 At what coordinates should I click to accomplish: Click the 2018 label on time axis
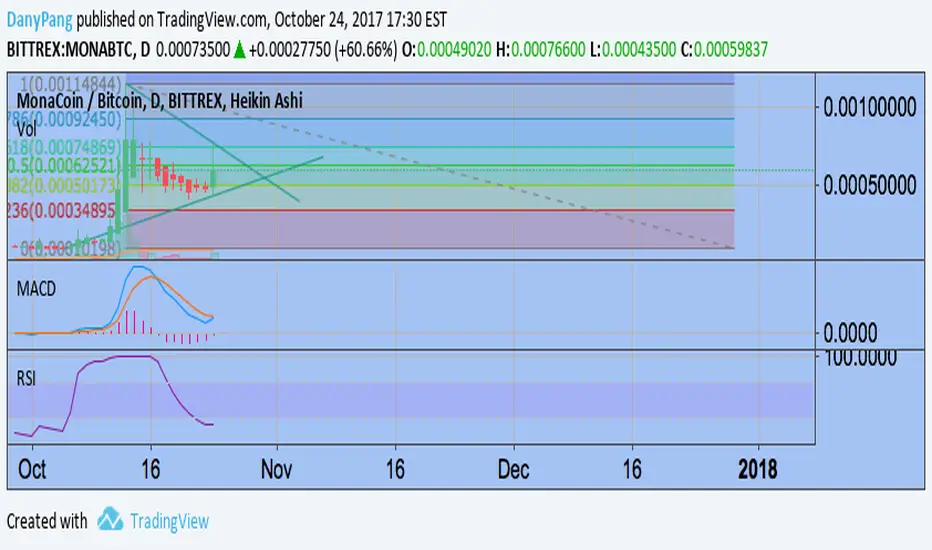(x=758, y=470)
